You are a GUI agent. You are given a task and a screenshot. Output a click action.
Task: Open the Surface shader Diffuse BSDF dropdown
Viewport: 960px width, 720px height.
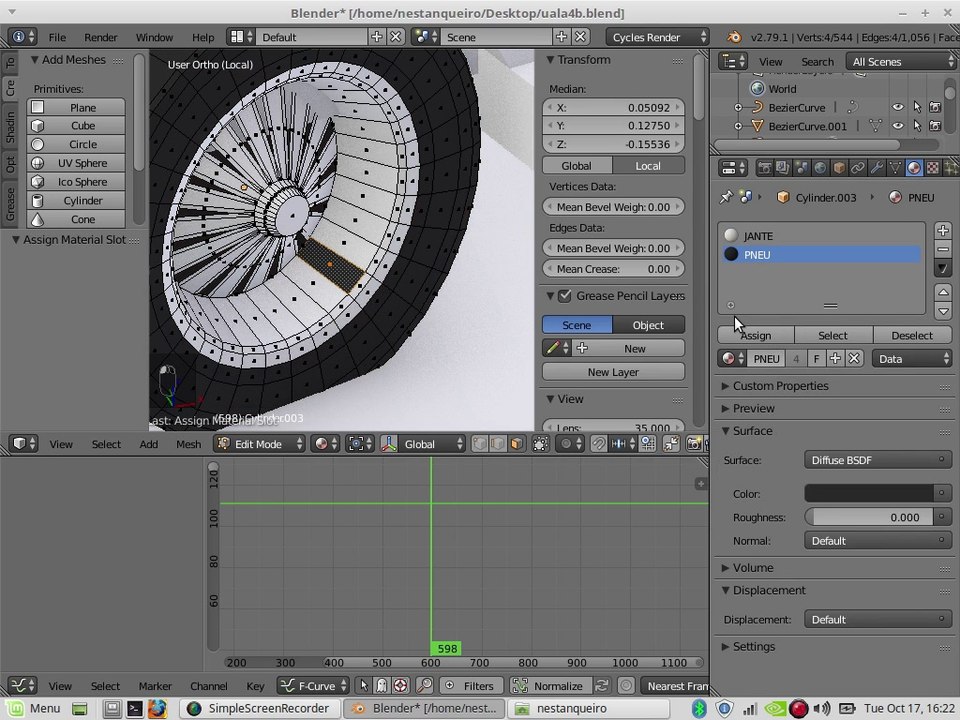(x=877, y=460)
